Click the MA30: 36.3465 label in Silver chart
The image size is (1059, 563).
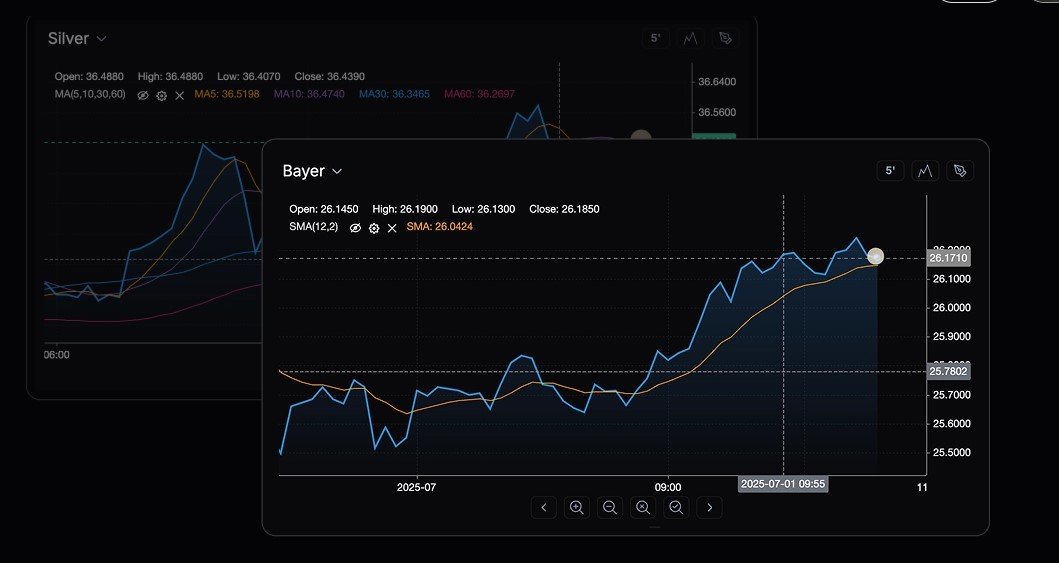[x=394, y=94]
